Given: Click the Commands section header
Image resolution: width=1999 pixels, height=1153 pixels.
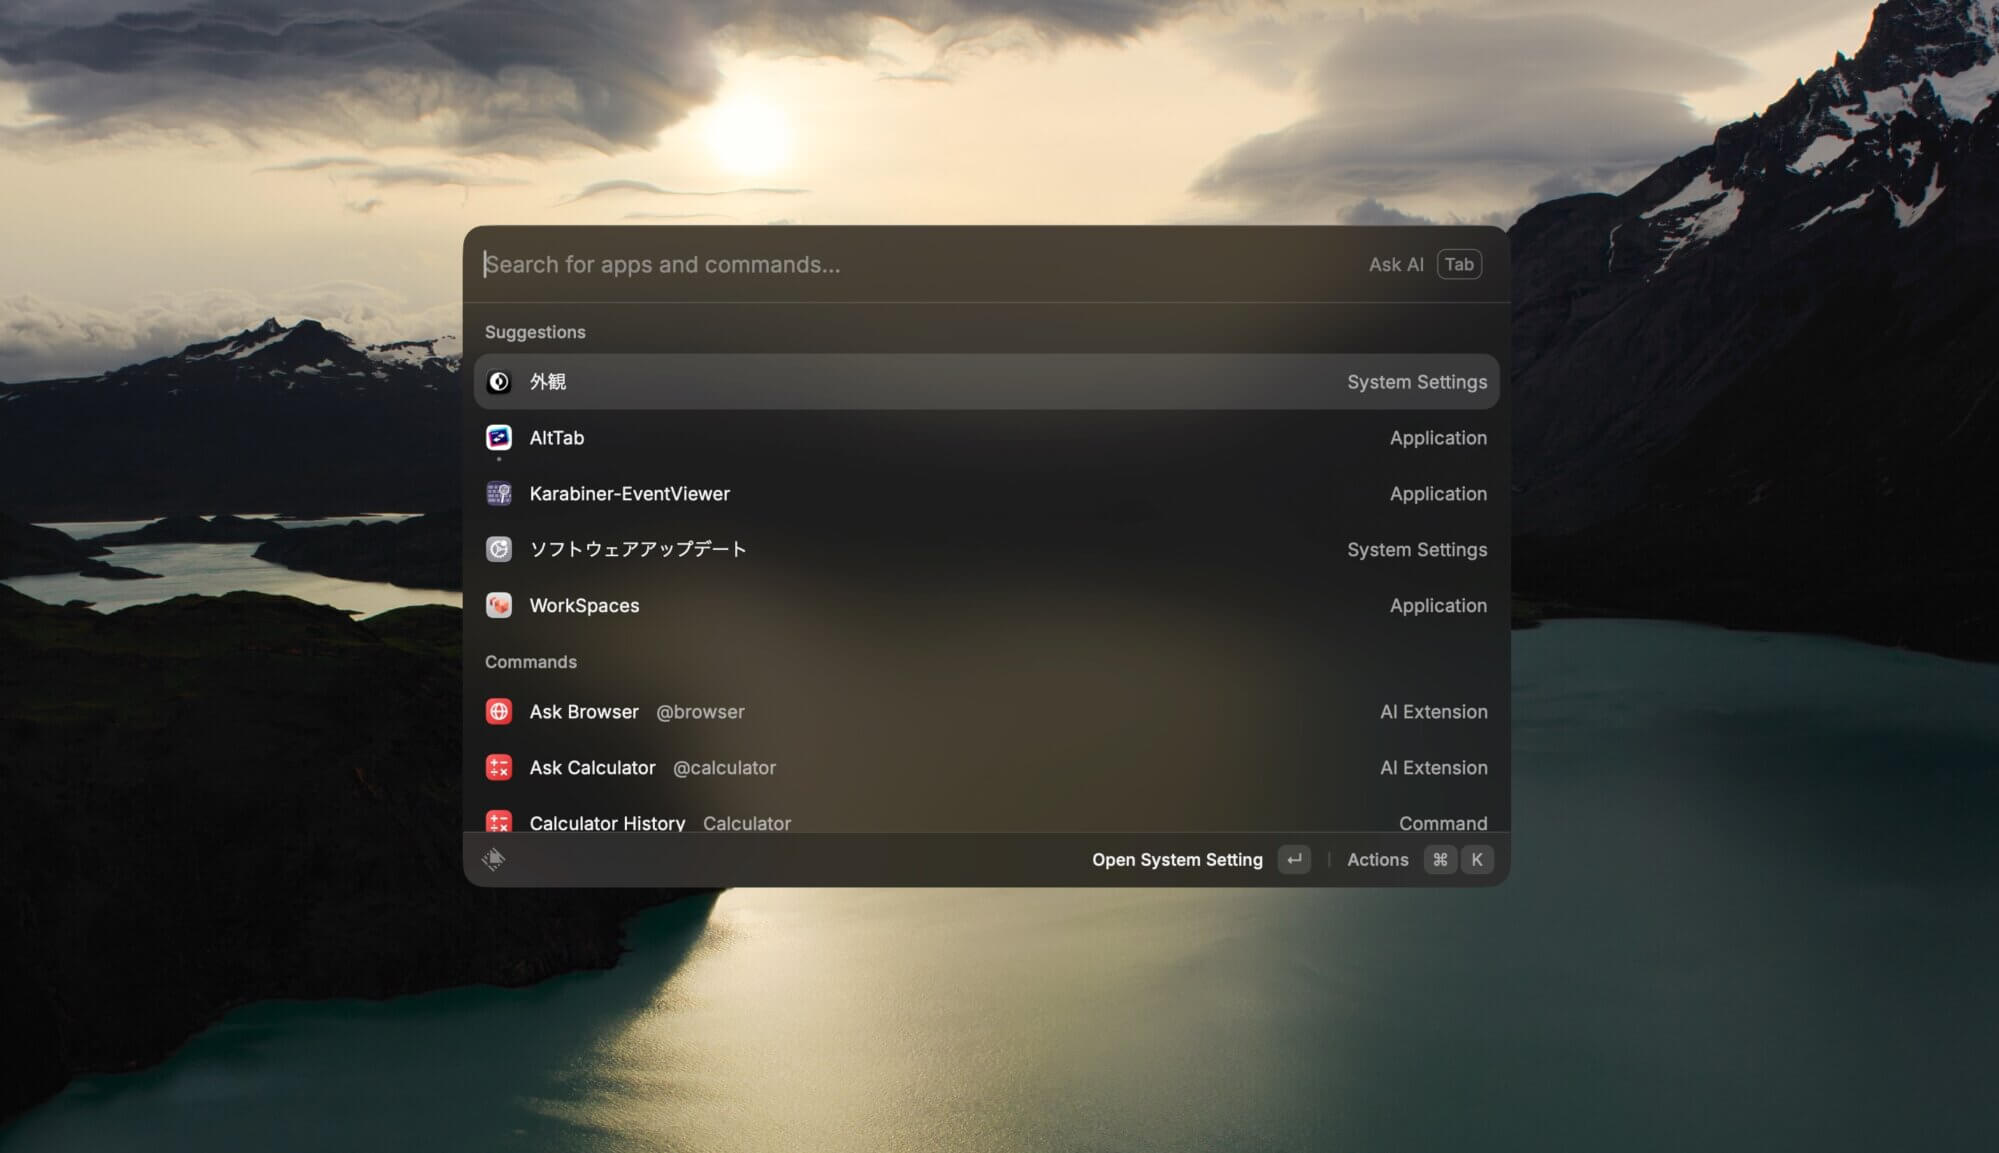Looking at the screenshot, I should click(531, 662).
